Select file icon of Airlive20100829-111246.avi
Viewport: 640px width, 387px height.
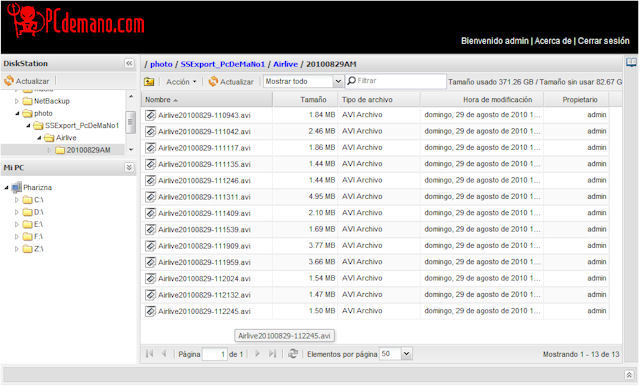pos(150,180)
